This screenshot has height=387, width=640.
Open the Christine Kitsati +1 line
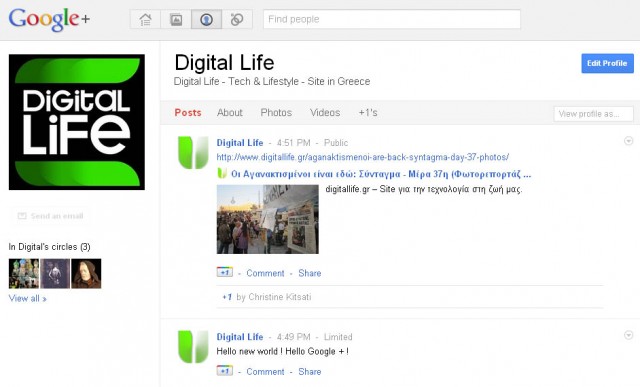click(x=267, y=297)
